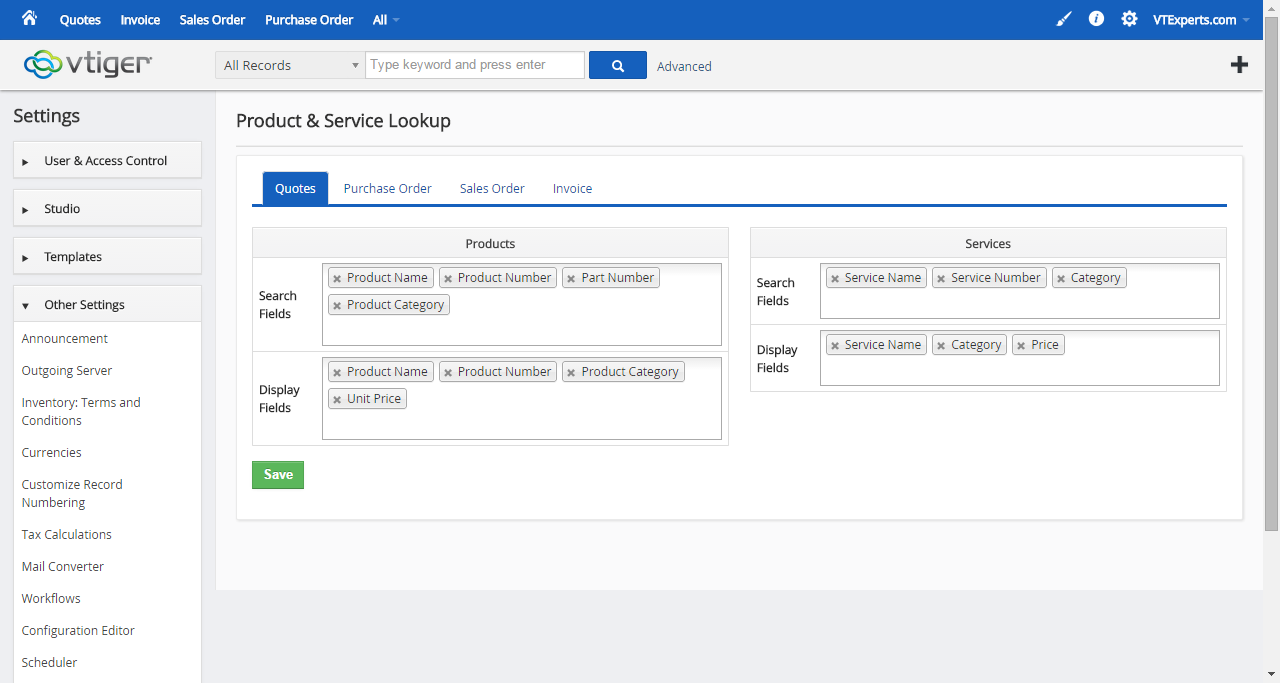The image size is (1280, 683).
Task: Click the green Save button
Action: pyautogui.click(x=278, y=475)
